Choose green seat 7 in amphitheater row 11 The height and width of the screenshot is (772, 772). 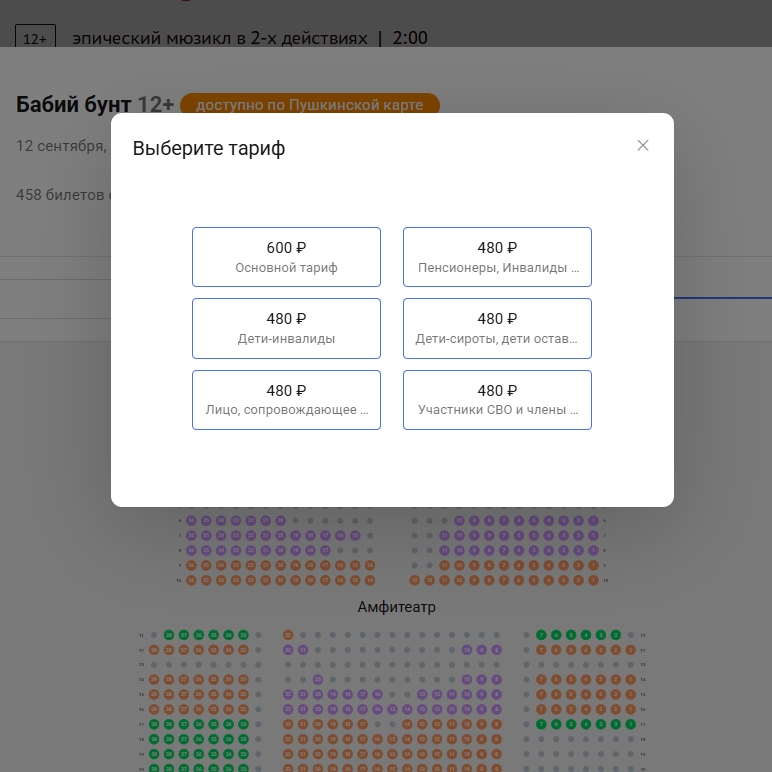[541, 635]
